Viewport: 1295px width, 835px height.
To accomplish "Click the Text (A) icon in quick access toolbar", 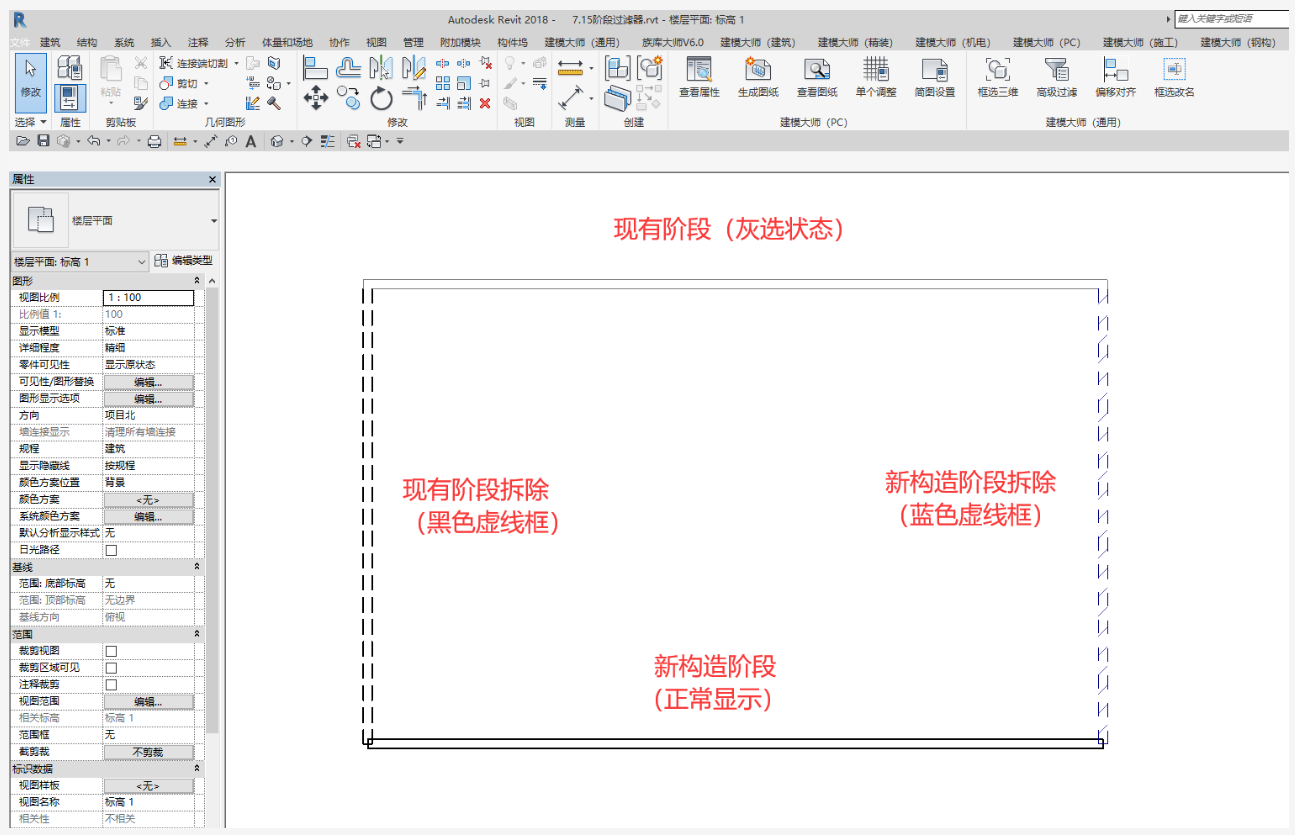I will (x=250, y=142).
